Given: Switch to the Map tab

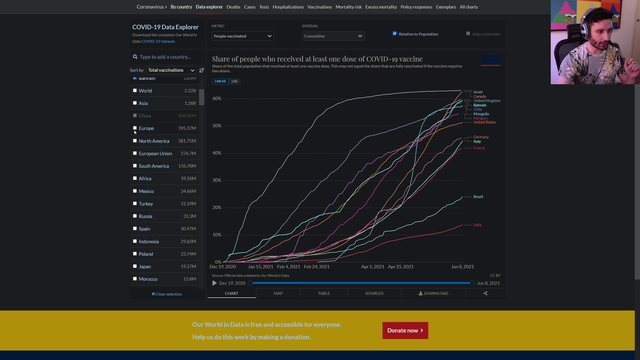Looking at the screenshot, I should click(278, 293).
